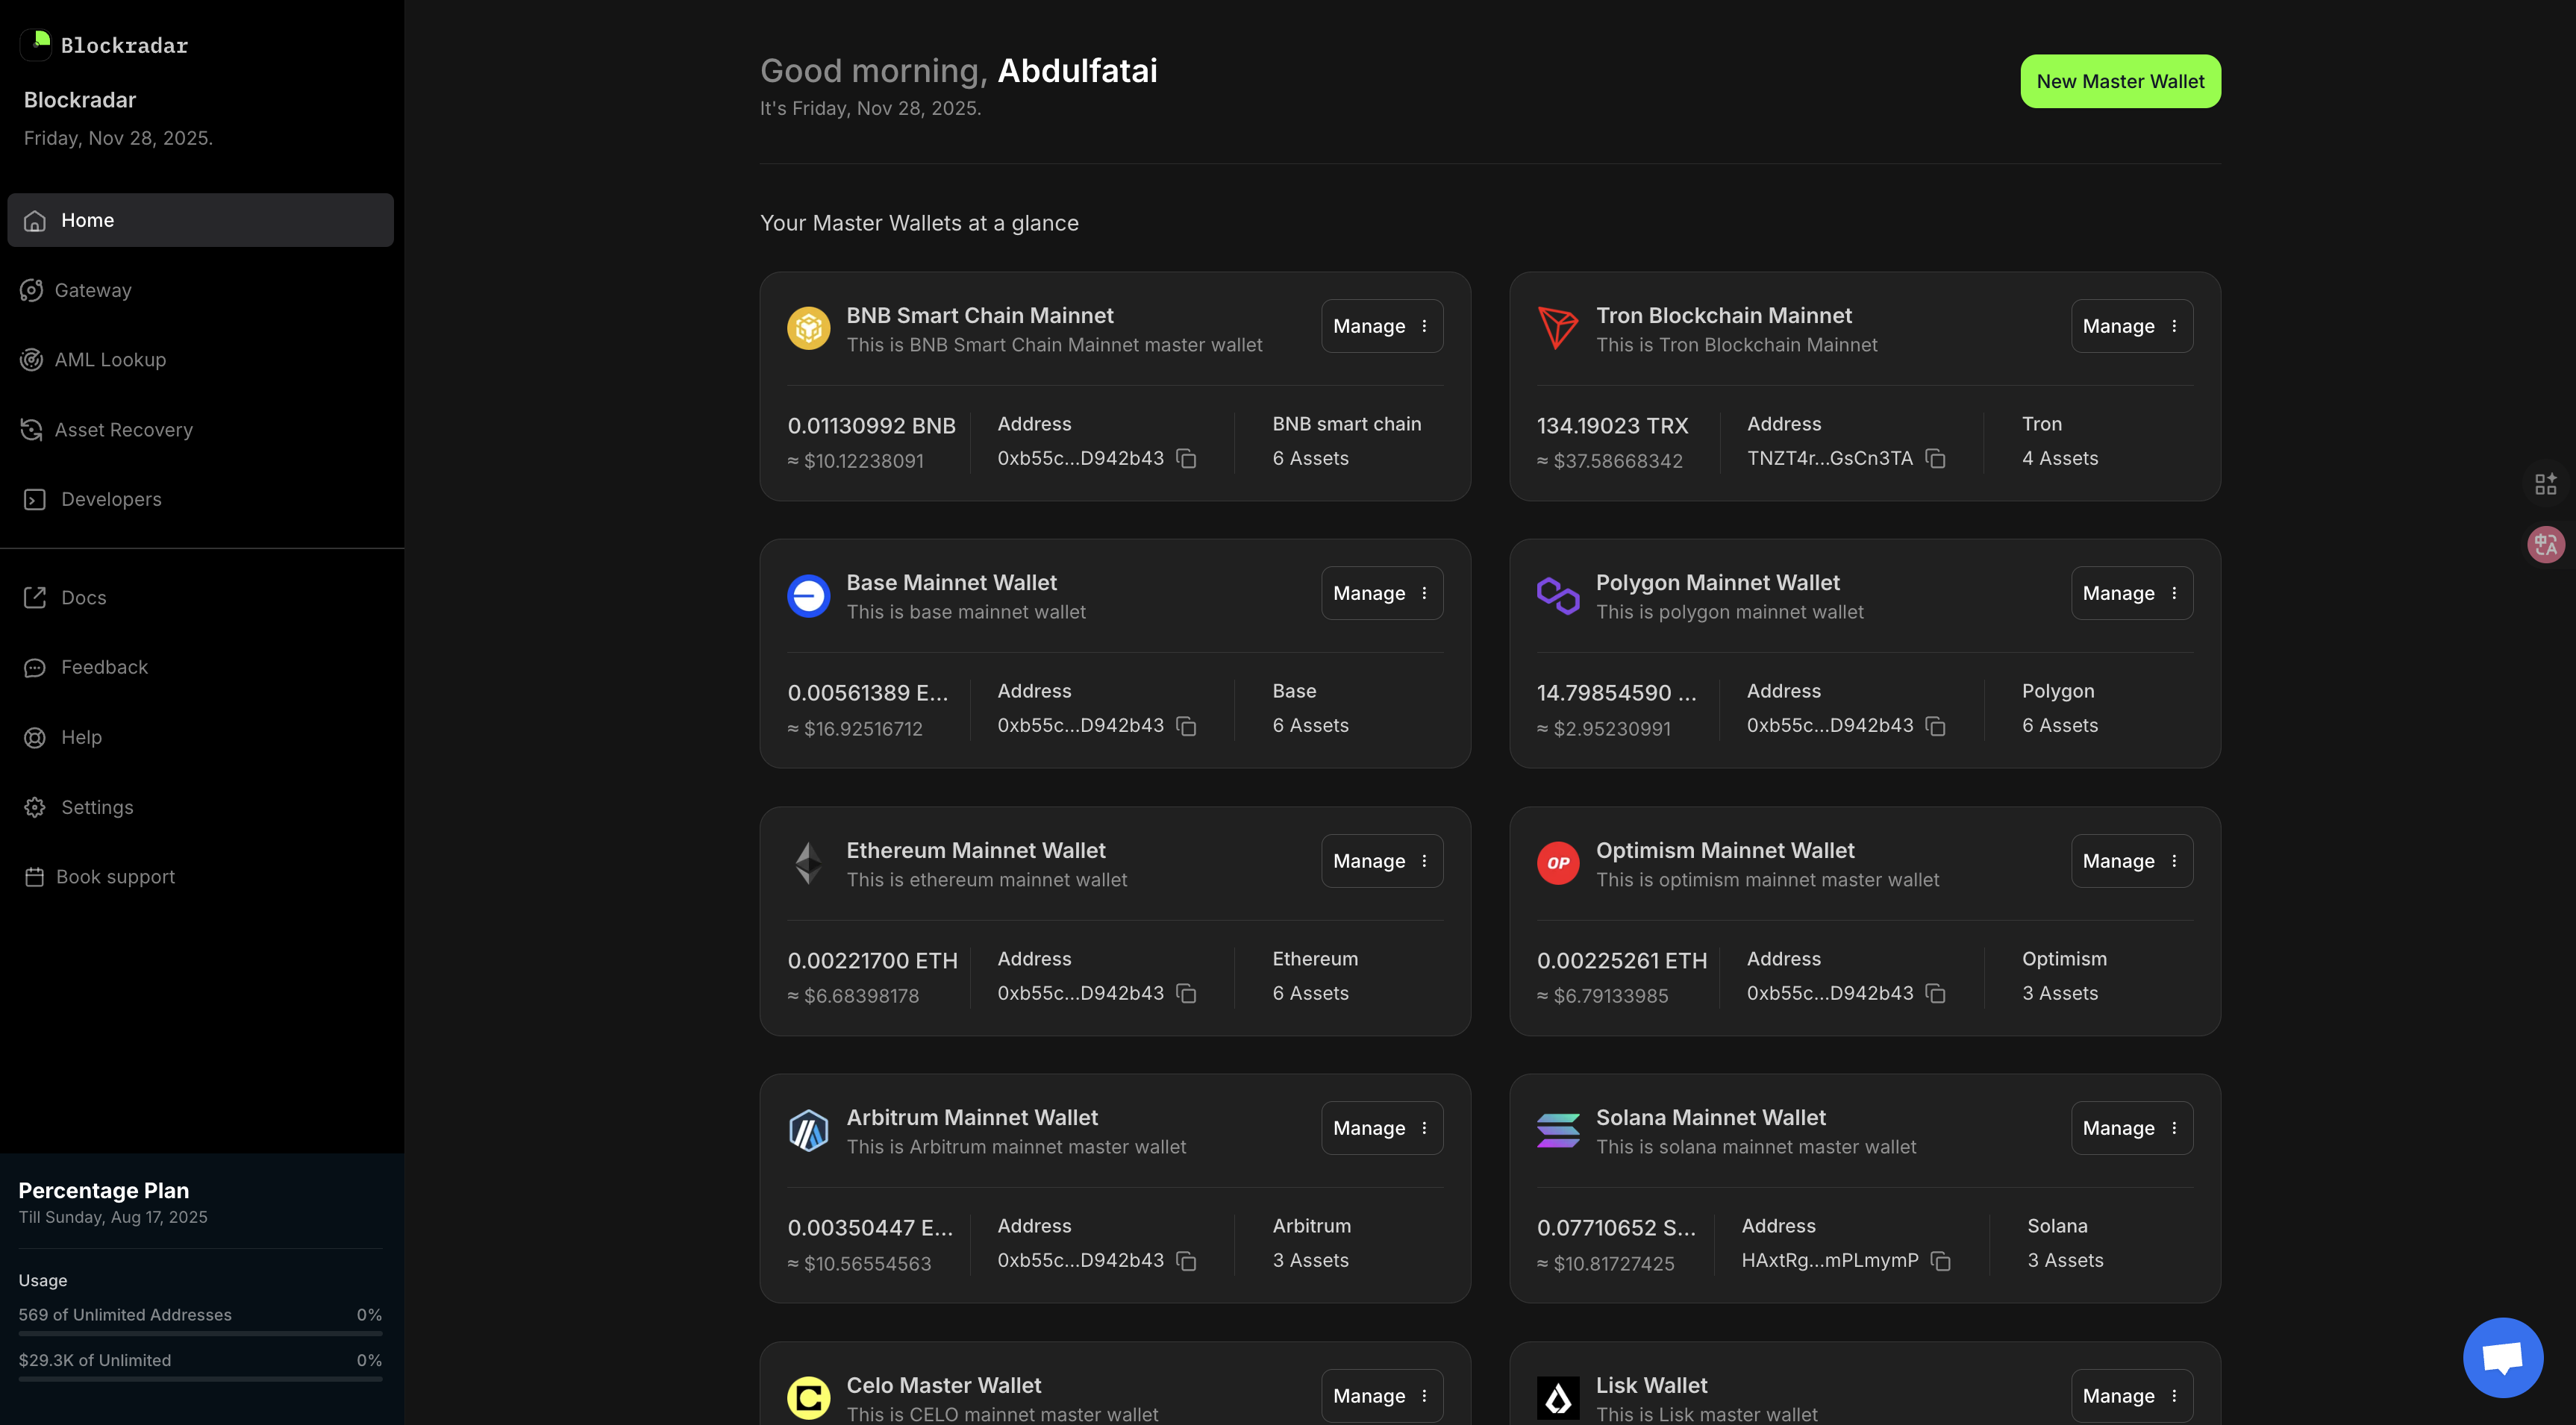The width and height of the screenshot is (2576, 1425).
Task: Expand Manage menu on Tron Blockchain Mainnet
Action: pos(2131,326)
